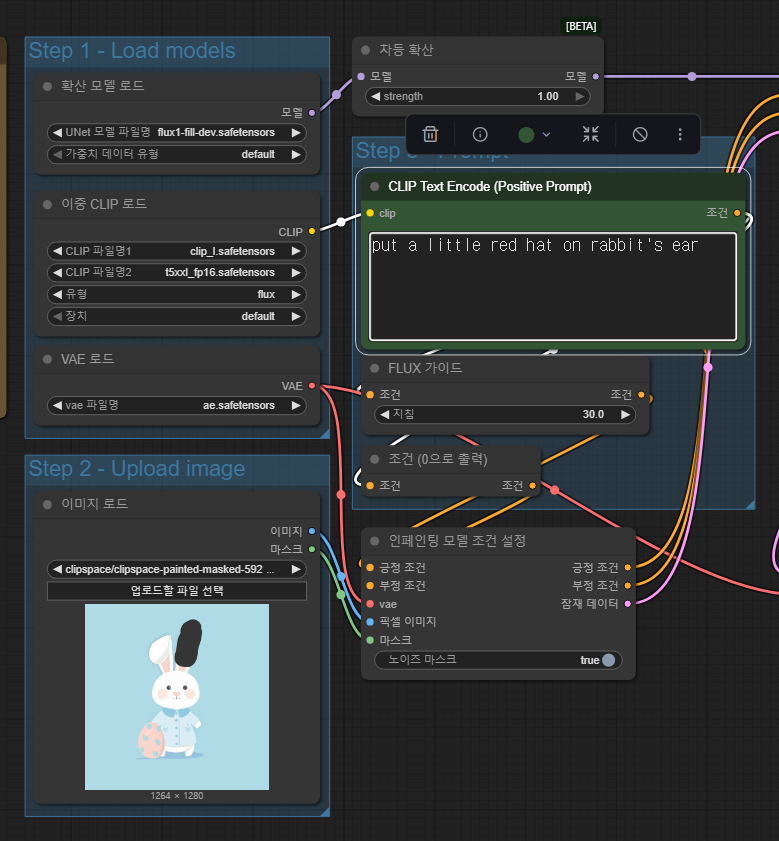This screenshot has height=841, width=779.
Task: Click the trash icon to delete the node
Action: (x=430, y=134)
